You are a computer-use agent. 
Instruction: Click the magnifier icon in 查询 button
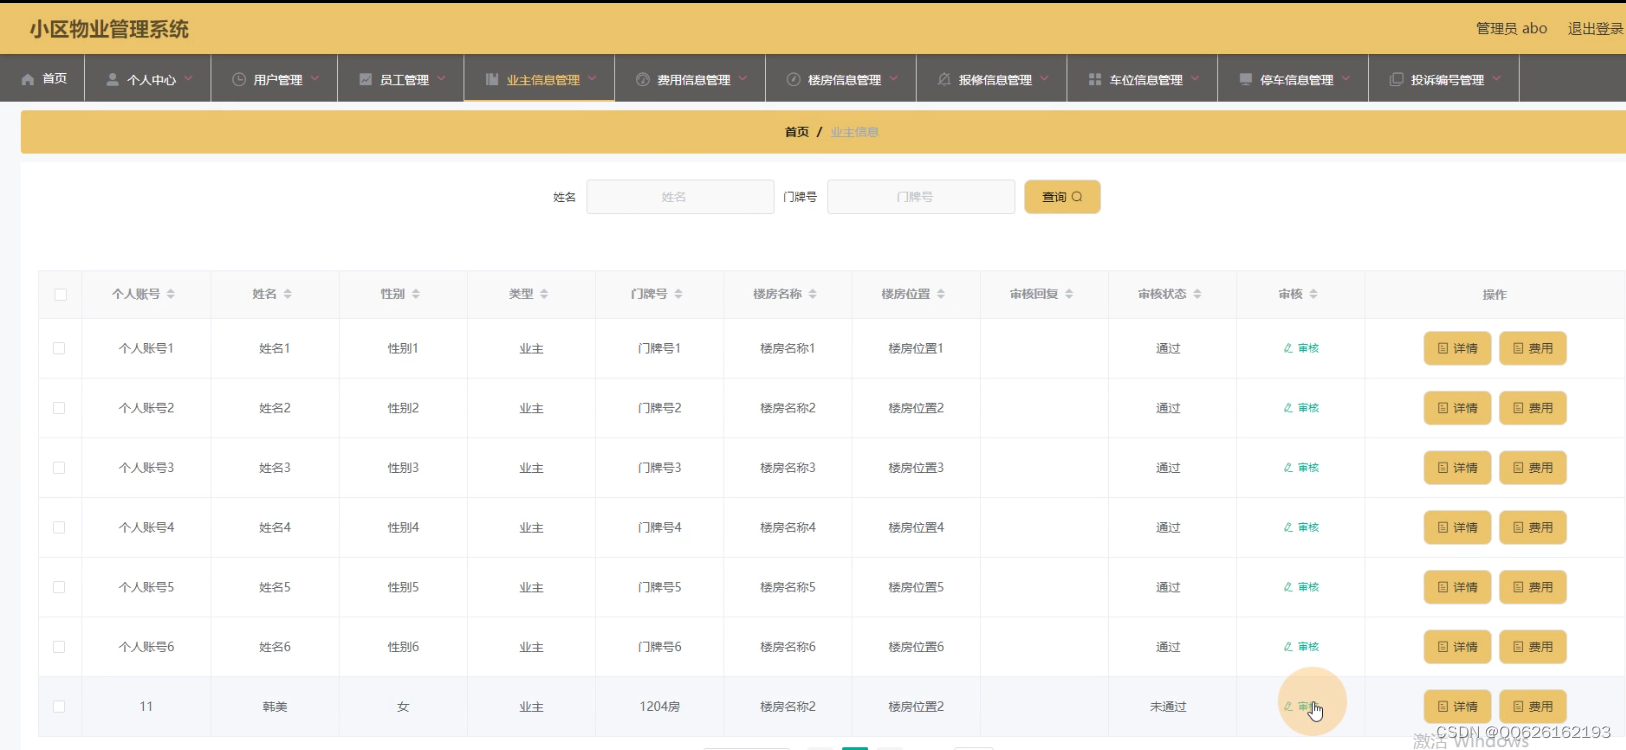coord(1077,197)
